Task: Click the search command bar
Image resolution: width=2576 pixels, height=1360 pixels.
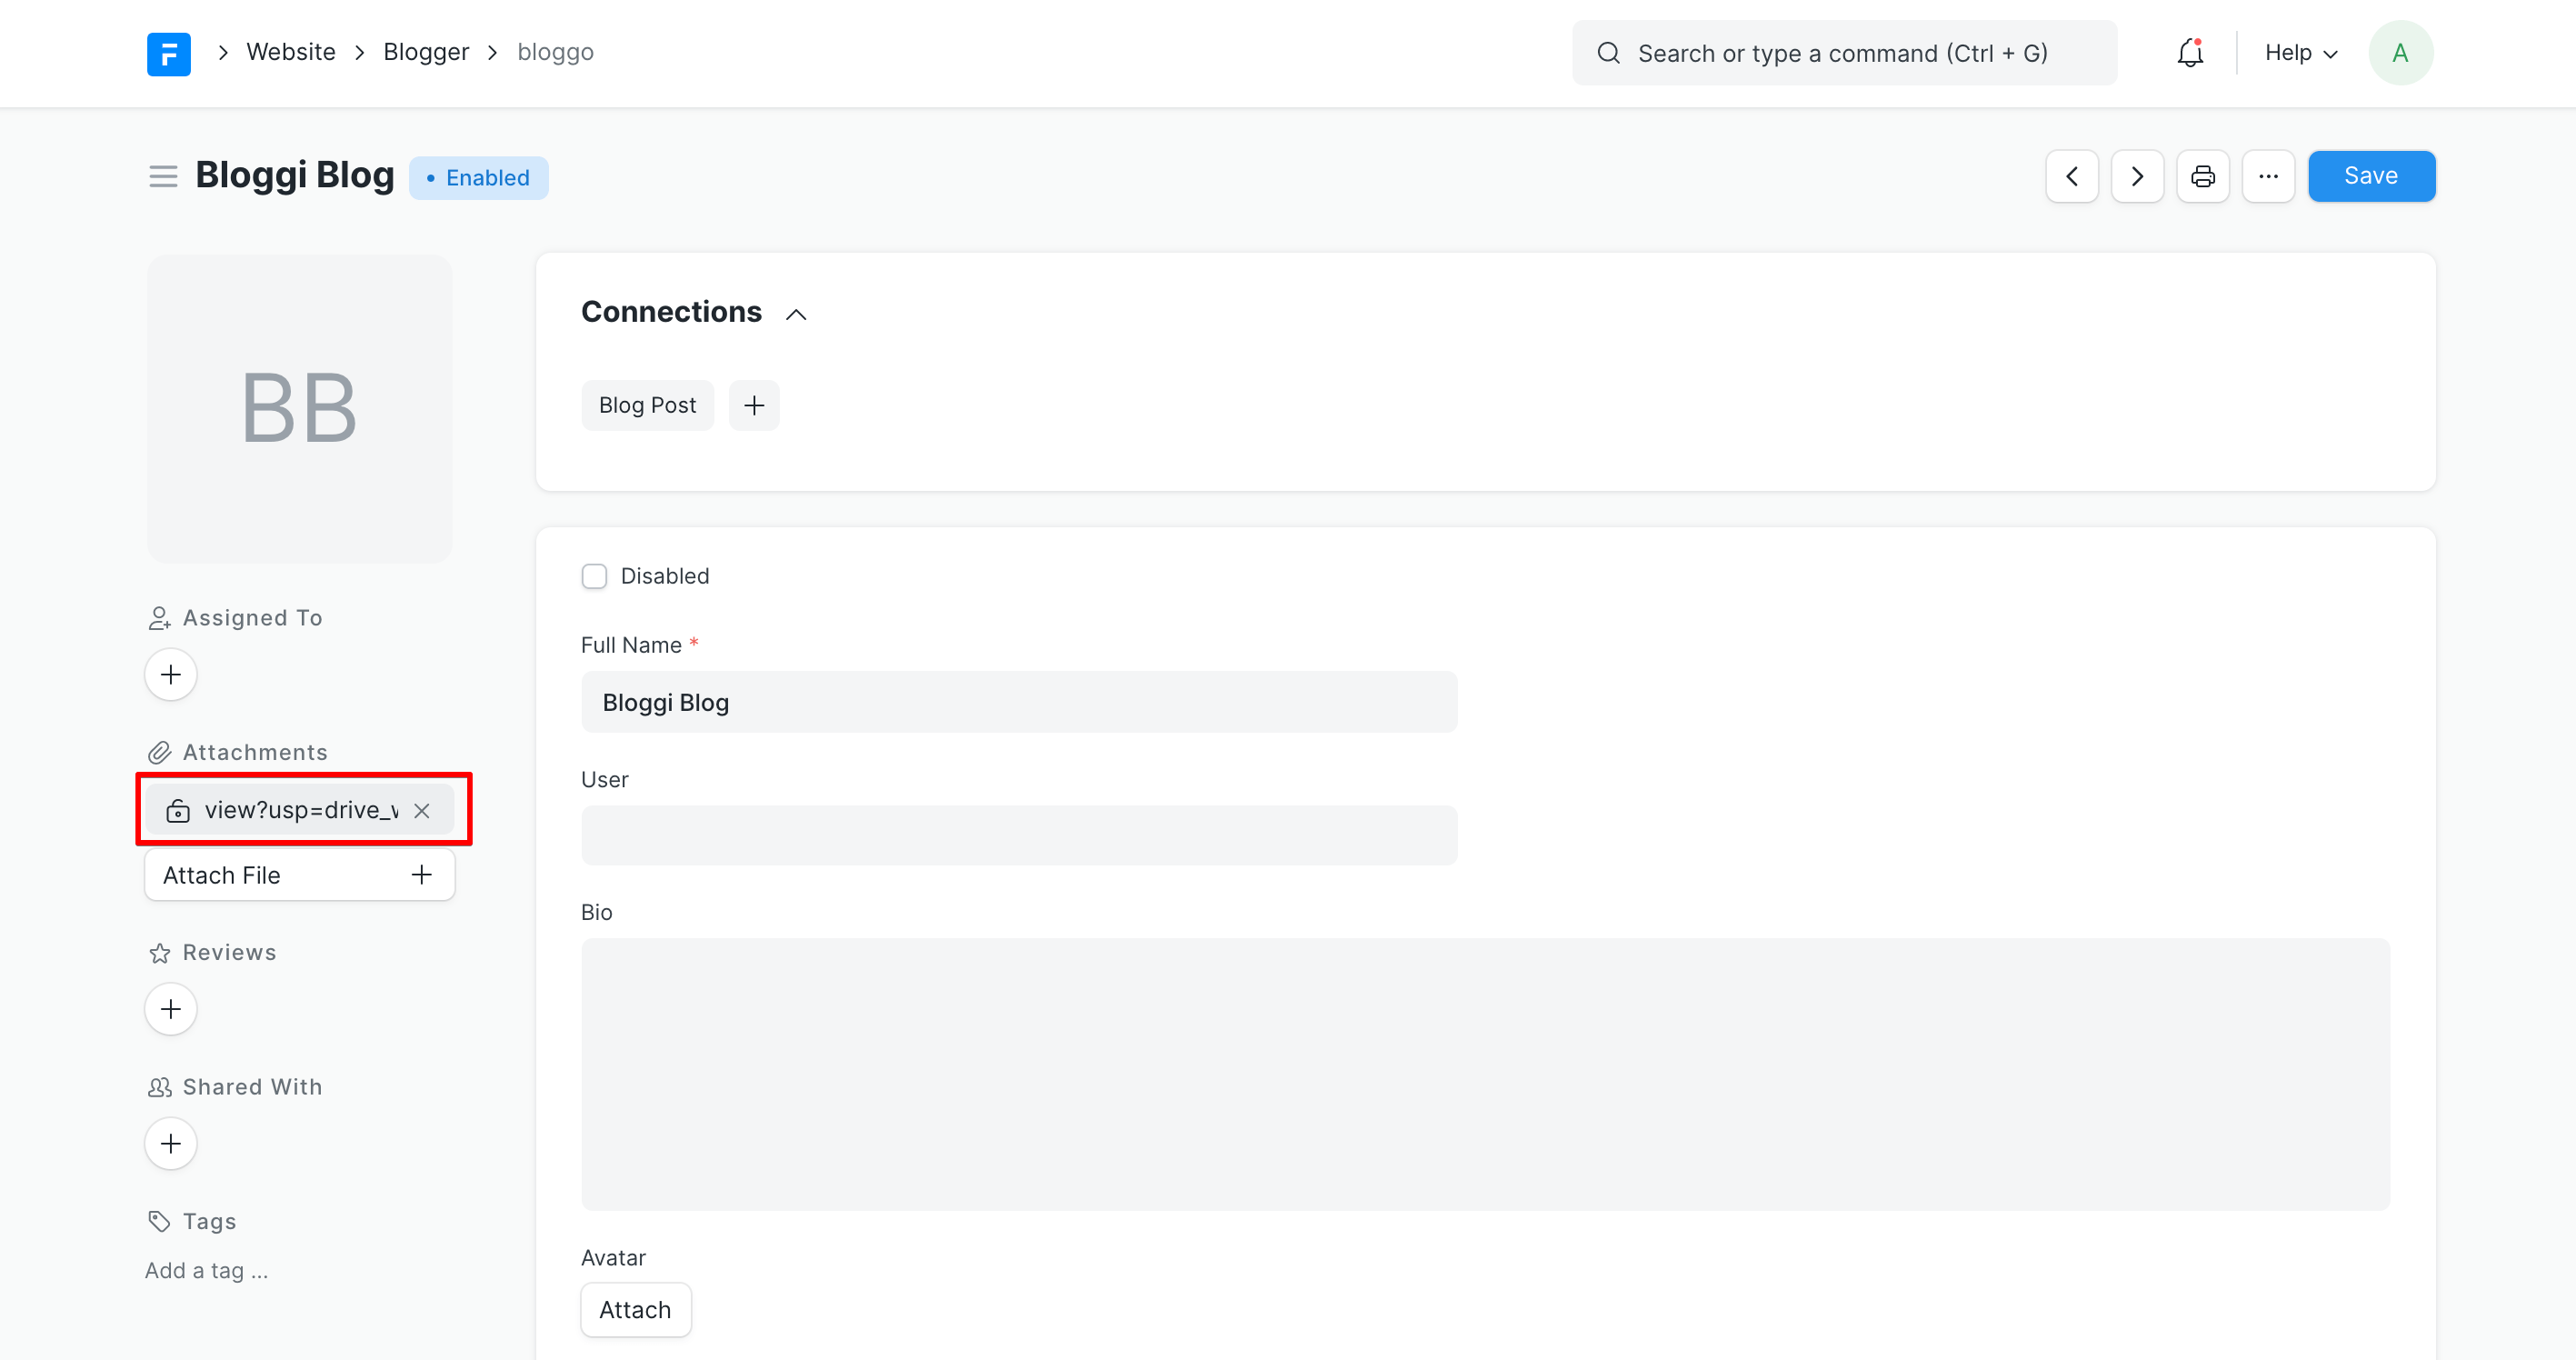Action: click(1843, 53)
